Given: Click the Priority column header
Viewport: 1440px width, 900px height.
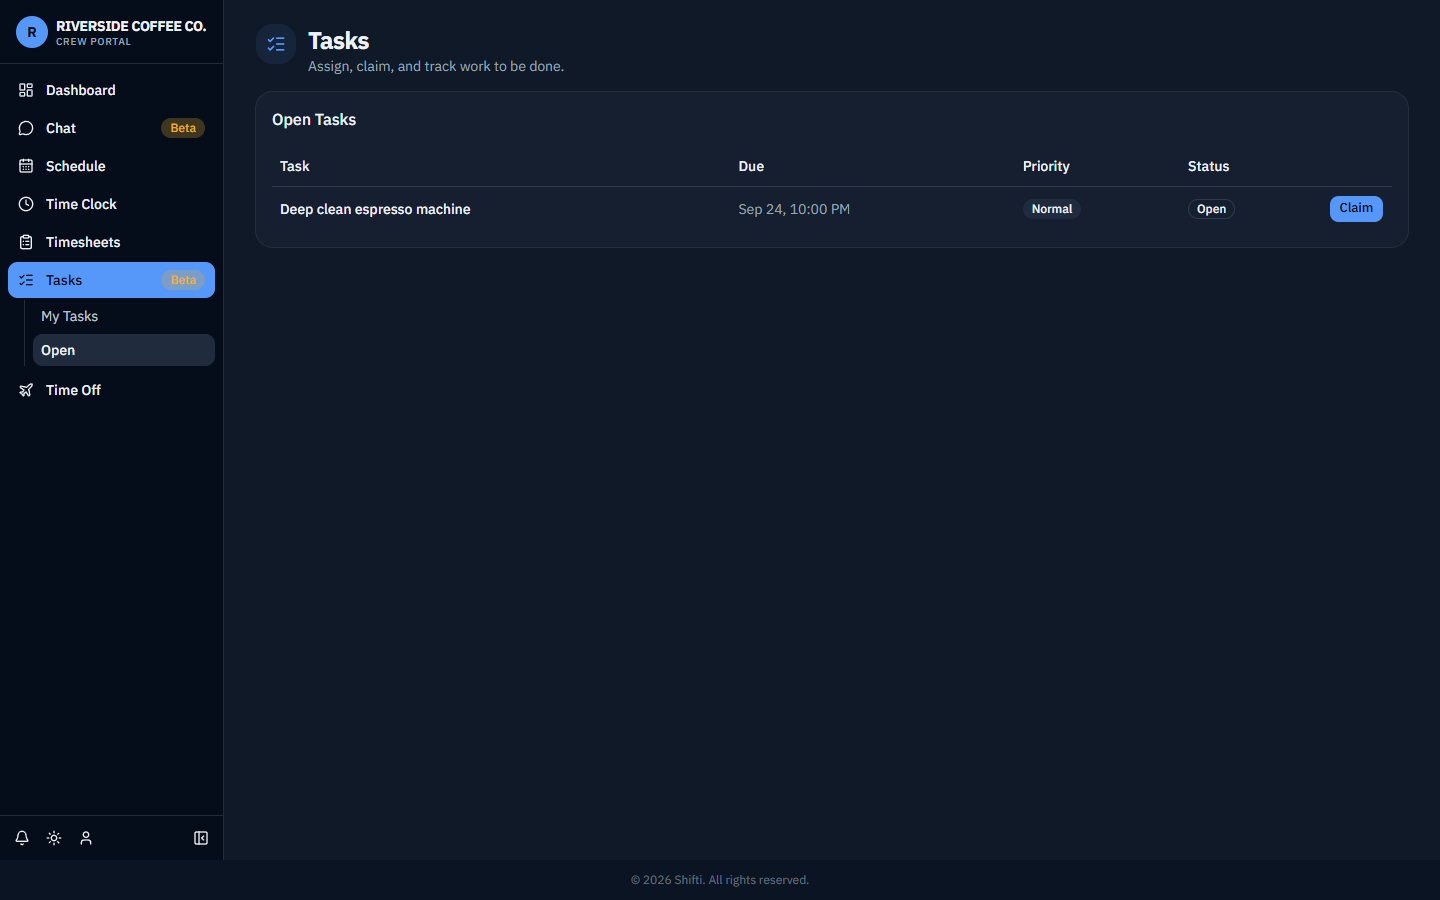Looking at the screenshot, I should pyautogui.click(x=1046, y=166).
